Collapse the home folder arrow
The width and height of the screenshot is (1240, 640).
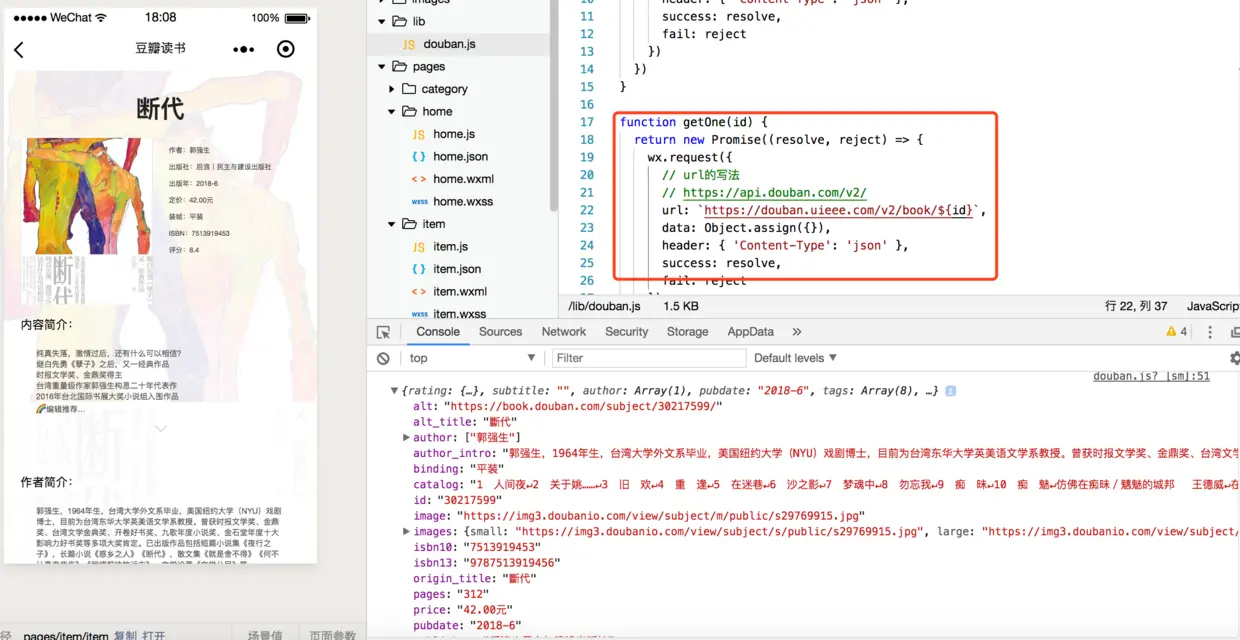pyautogui.click(x=392, y=112)
